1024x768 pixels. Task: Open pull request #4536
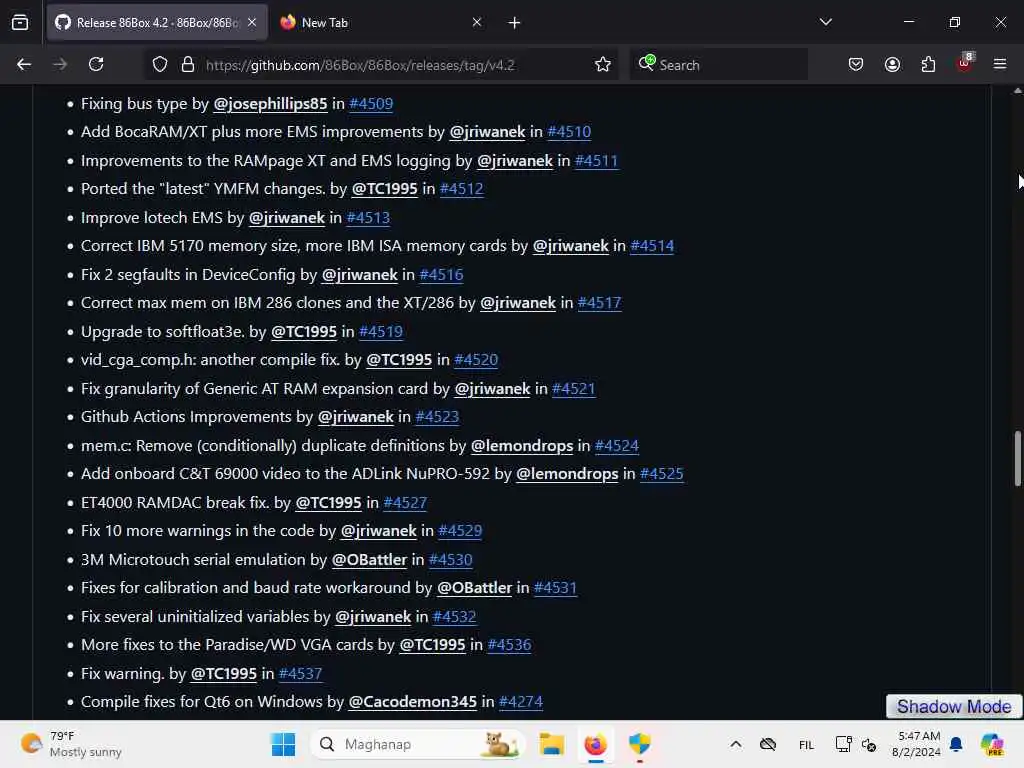click(509, 645)
